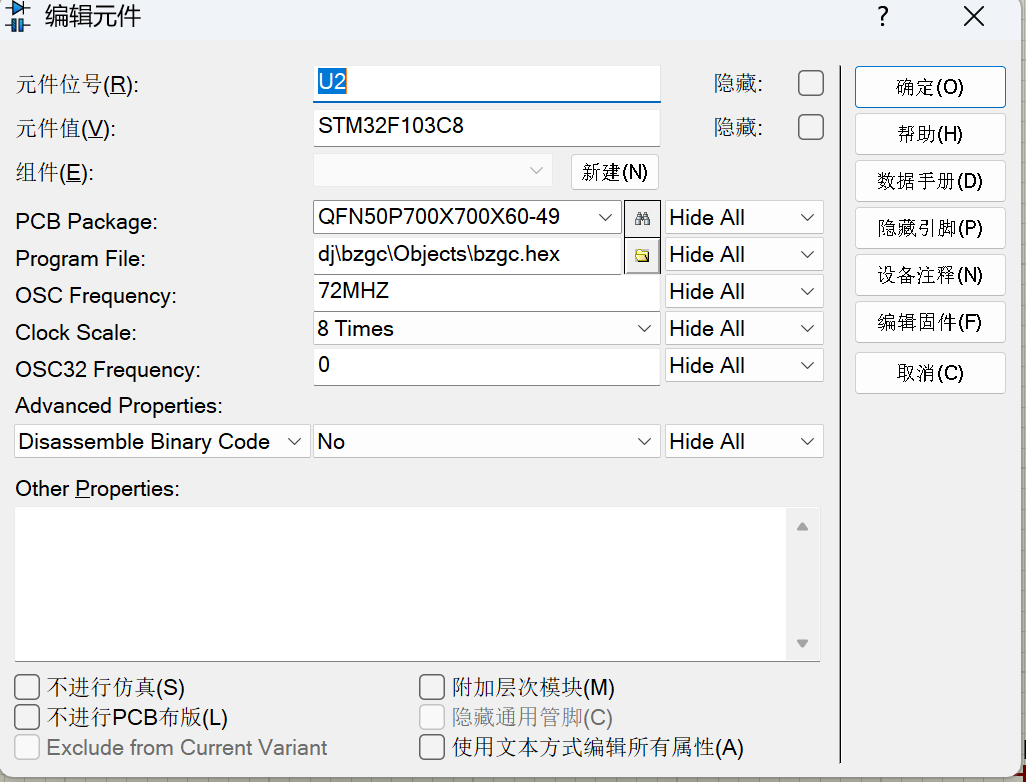Open 数据手册(D) datasheet
Screen dimensions: 1026x782
pyautogui.click(x=930, y=181)
